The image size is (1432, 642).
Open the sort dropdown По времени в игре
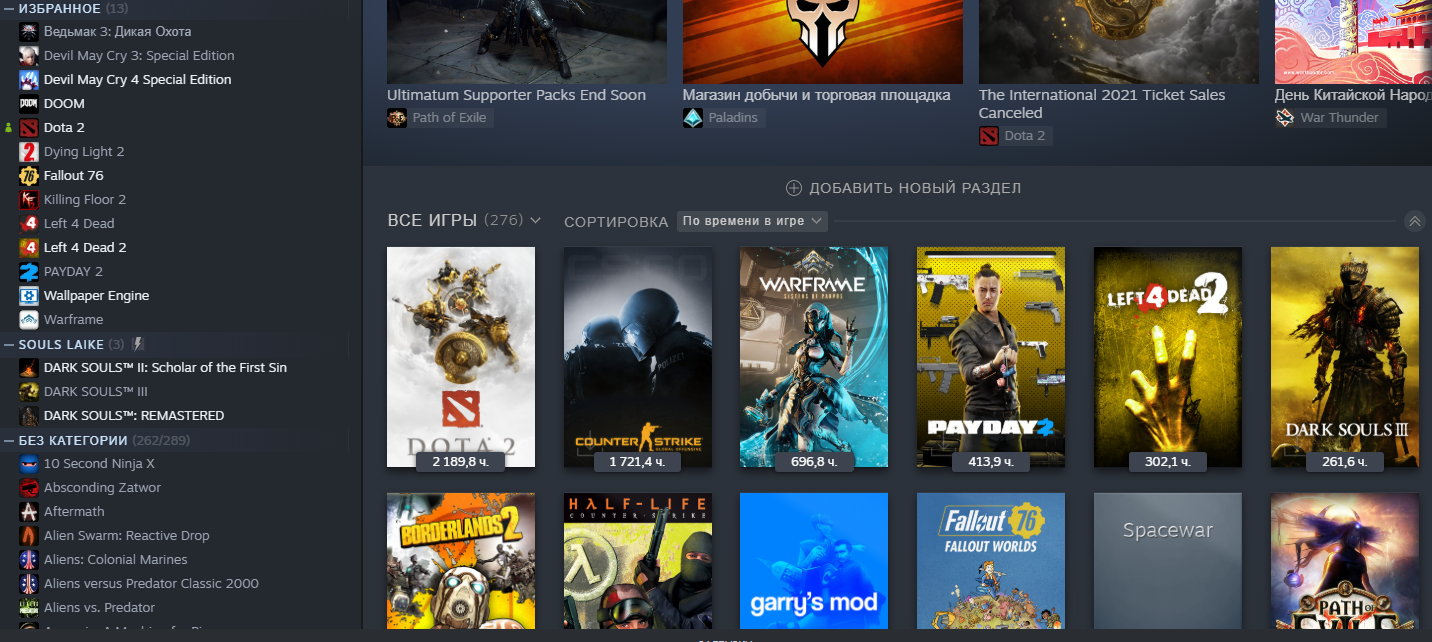coord(752,221)
